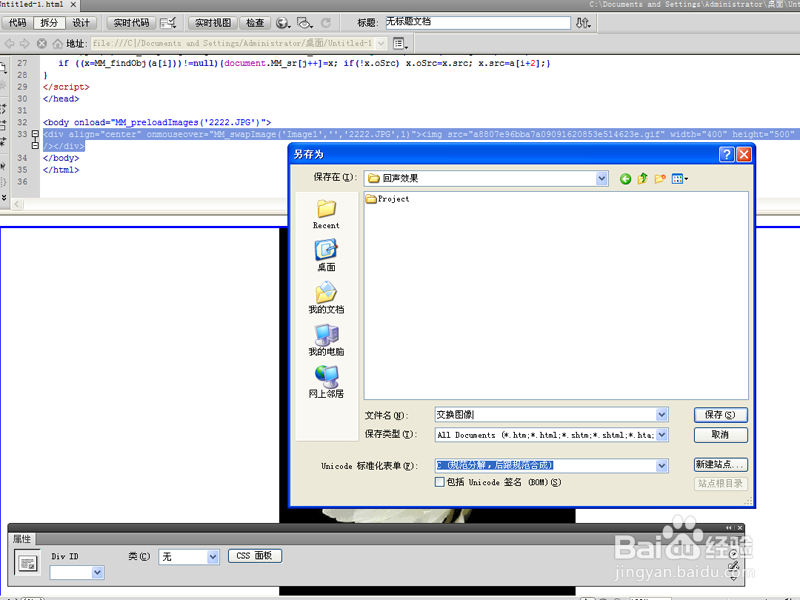The width and height of the screenshot is (800, 600).
Task: Open the view menu icon in Save As dialog
Action: pos(680,179)
